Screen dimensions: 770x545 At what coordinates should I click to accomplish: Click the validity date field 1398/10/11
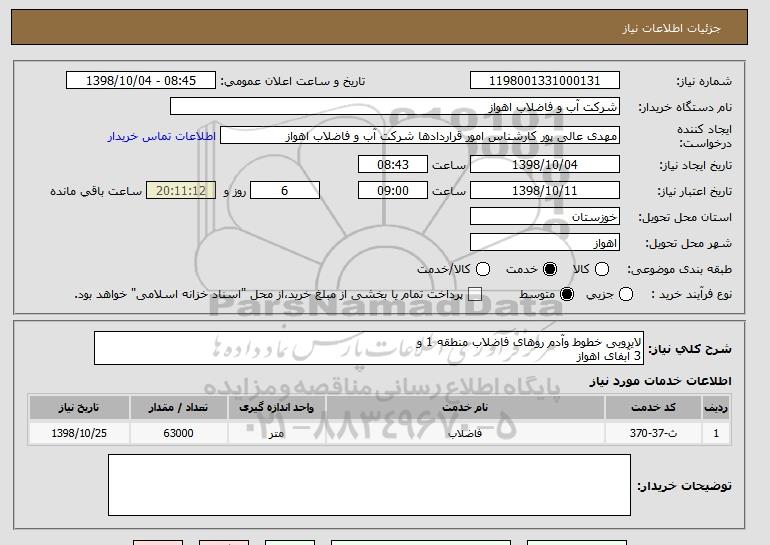tap(545, 191)
